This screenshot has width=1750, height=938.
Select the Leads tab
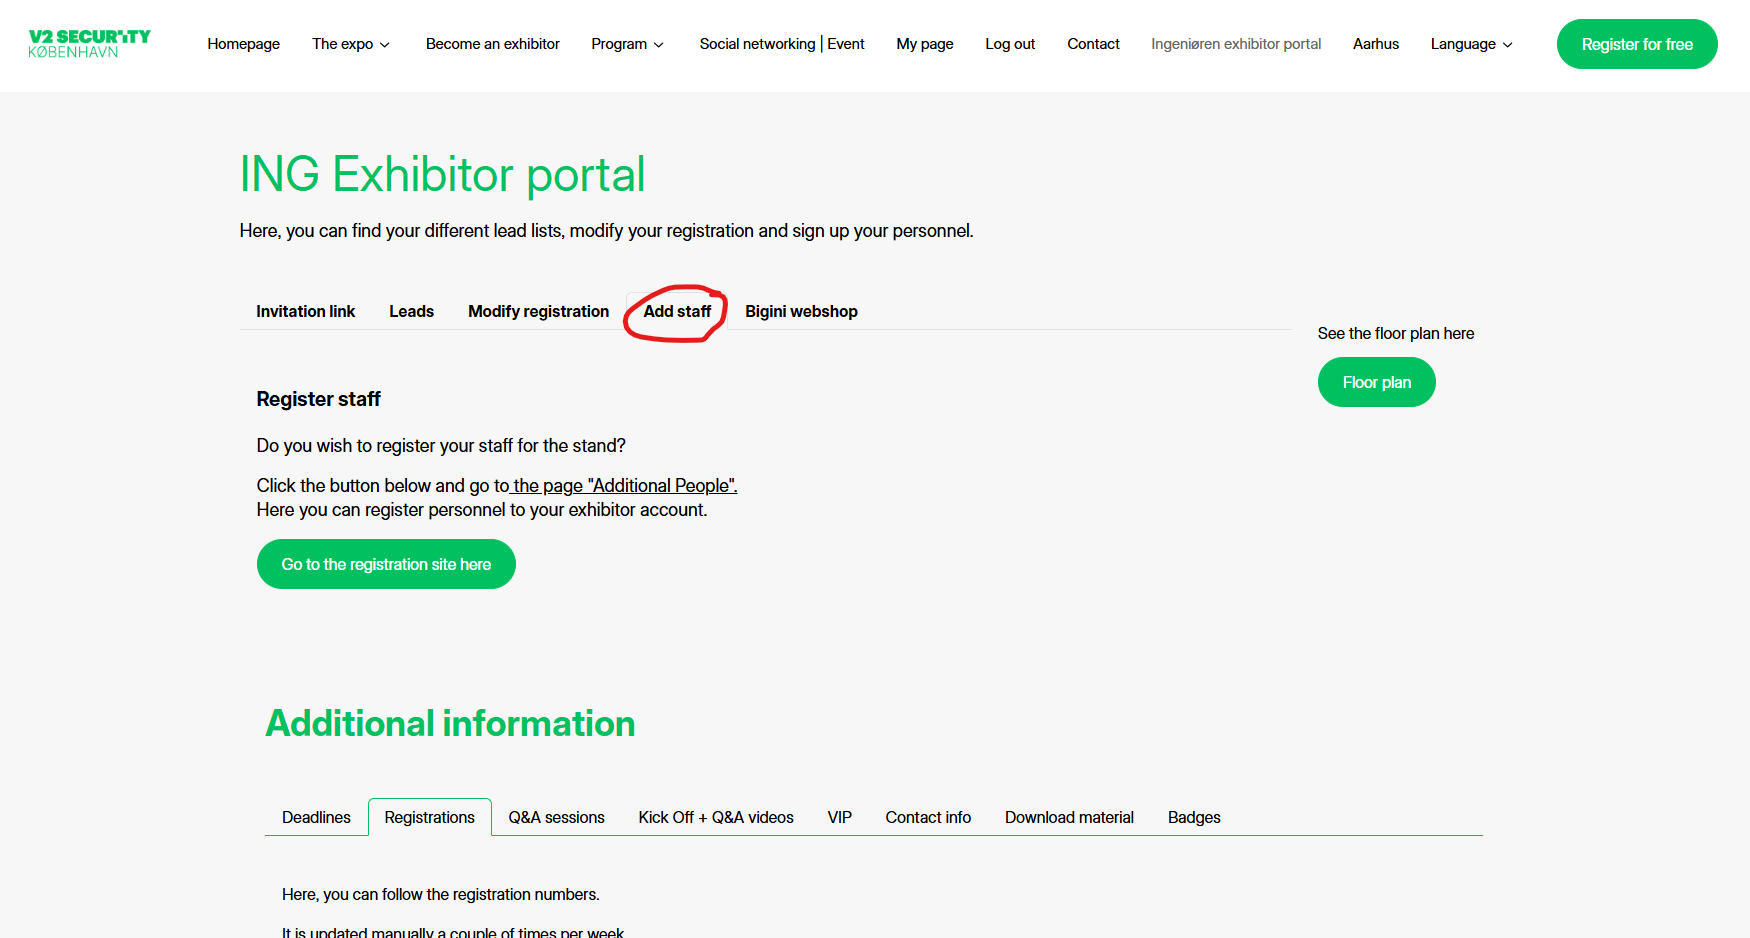click(x=411, y=312)
